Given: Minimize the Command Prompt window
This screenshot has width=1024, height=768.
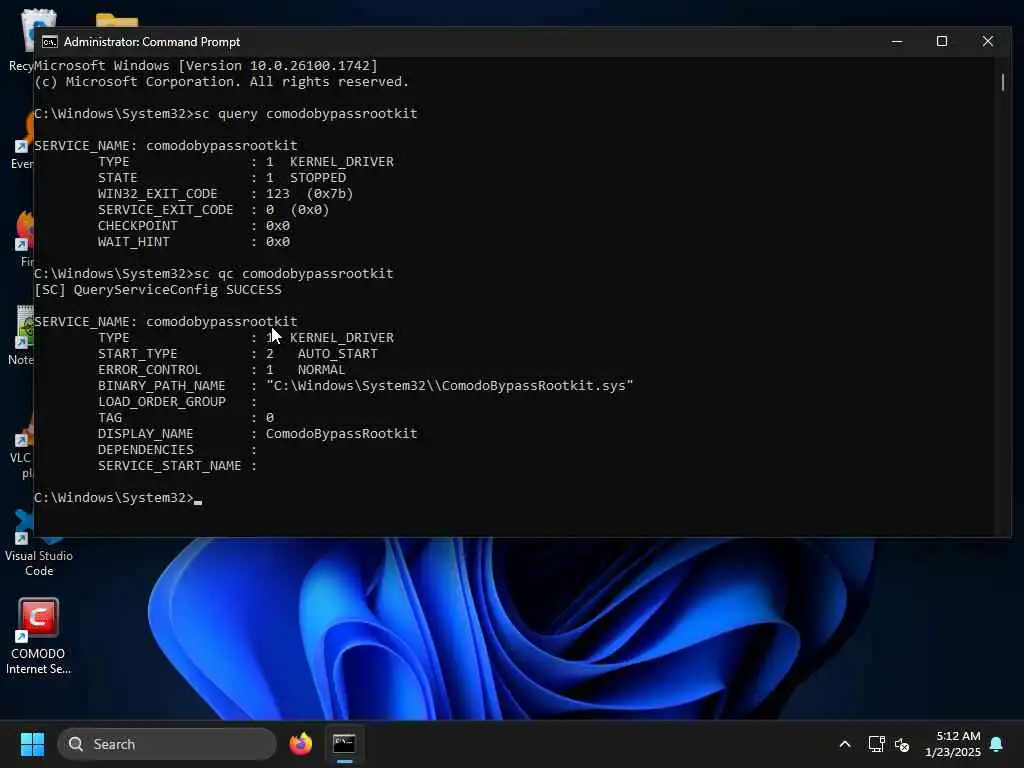Looking at the screenshot, I should pyautogui.click(x=897, y=41).
